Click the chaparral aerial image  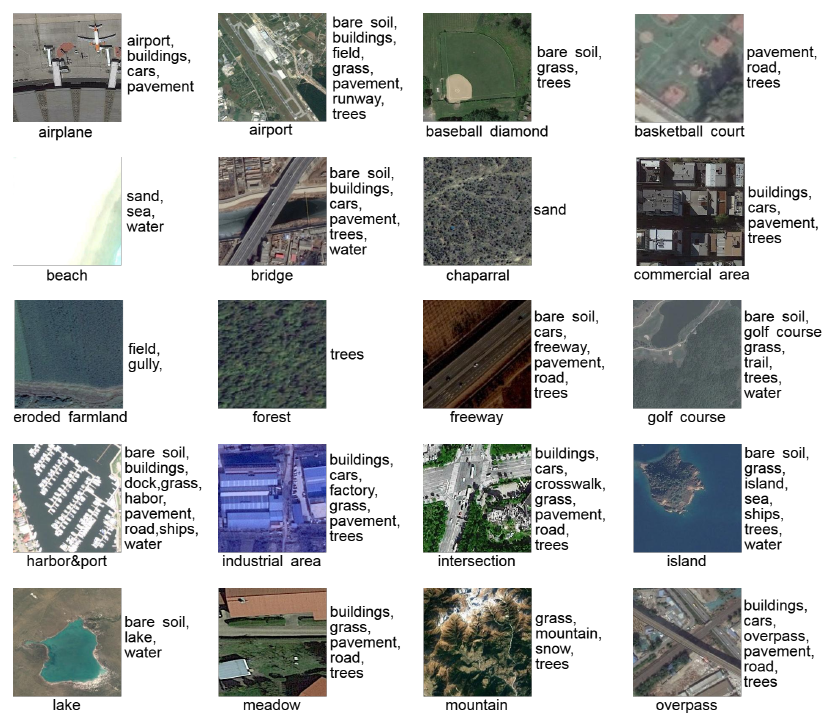(x=477, y=211)
